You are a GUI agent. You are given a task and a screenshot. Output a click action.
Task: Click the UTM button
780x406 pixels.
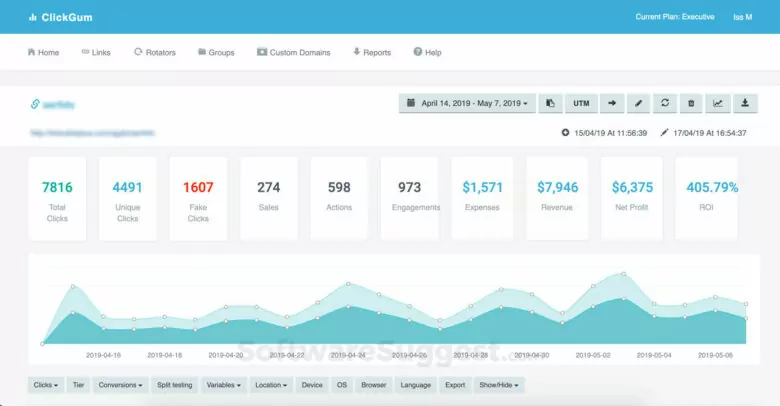pos(581,103)
